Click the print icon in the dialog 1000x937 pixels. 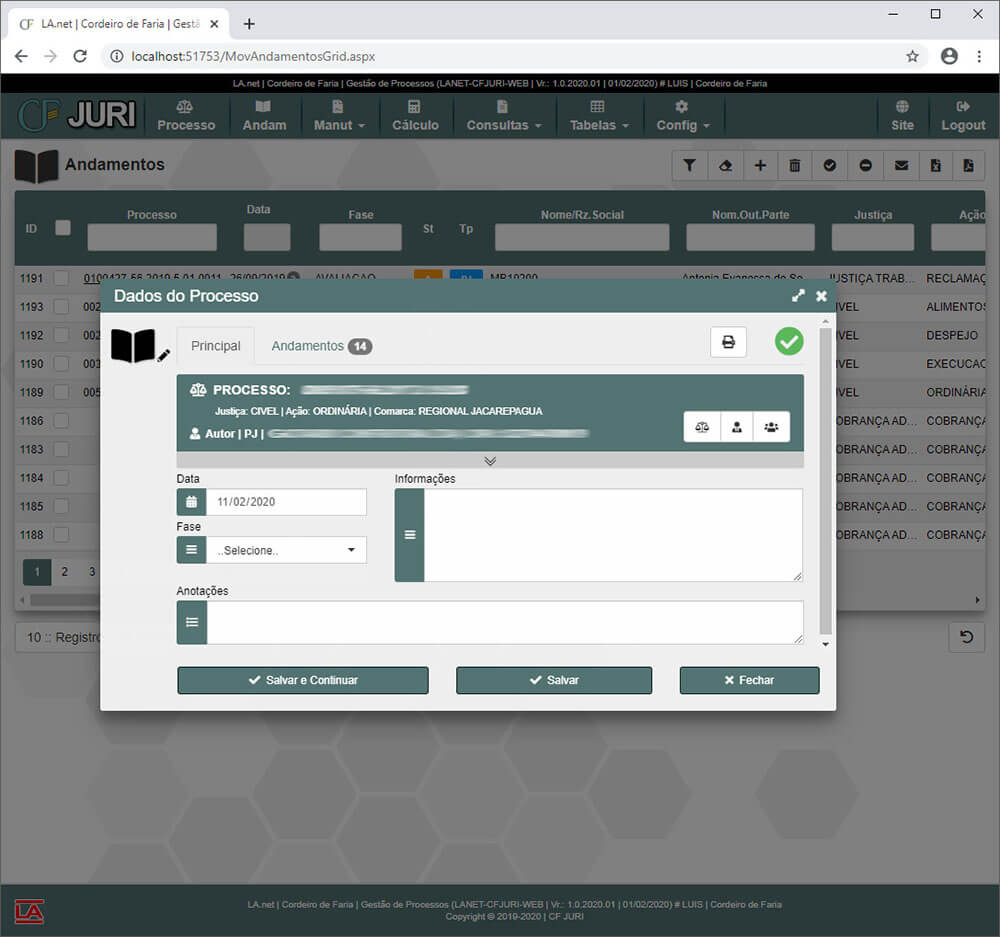728,342
